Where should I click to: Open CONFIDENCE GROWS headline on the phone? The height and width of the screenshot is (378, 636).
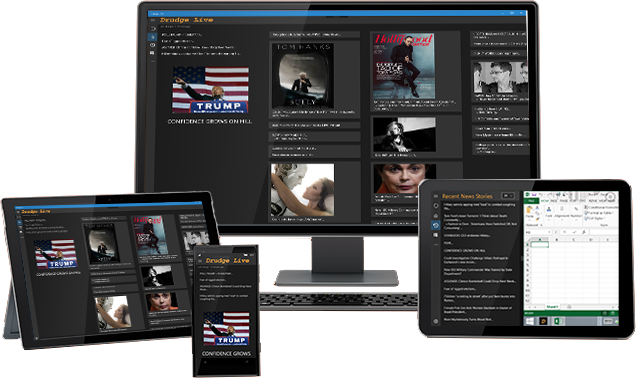[226, 354]
